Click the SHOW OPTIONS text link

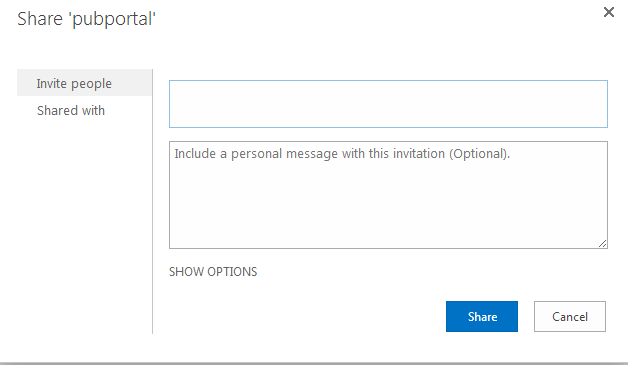click(213, 272)
